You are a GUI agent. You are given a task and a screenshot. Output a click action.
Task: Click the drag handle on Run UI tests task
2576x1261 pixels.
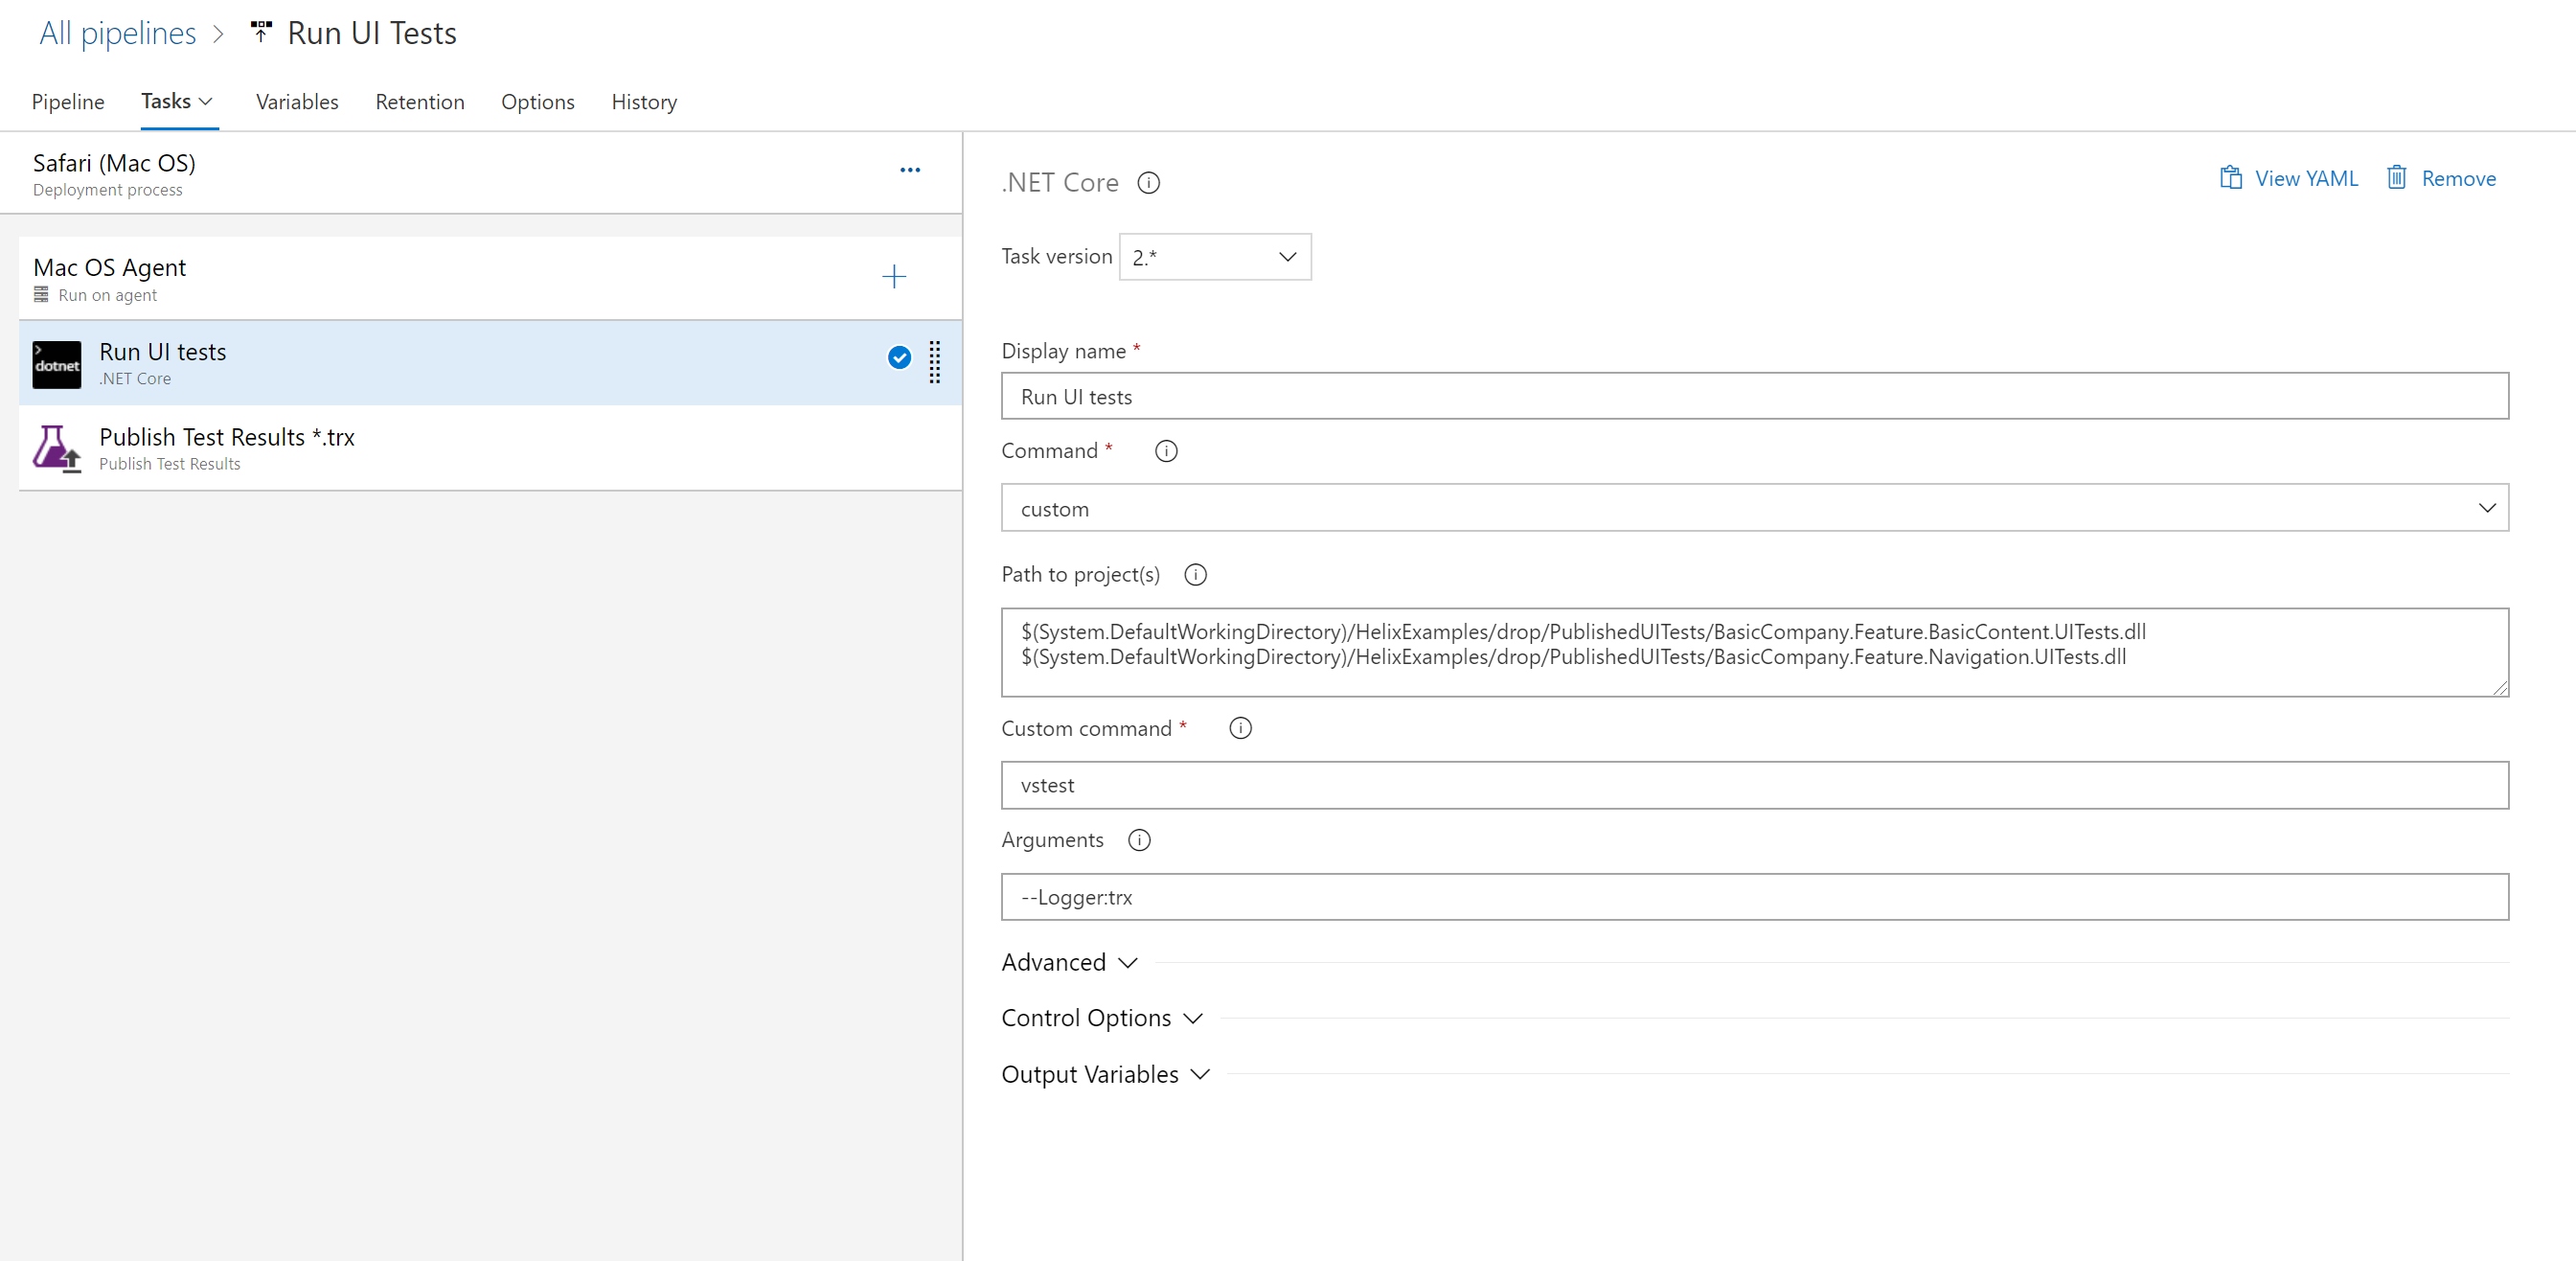click(934, 362)
